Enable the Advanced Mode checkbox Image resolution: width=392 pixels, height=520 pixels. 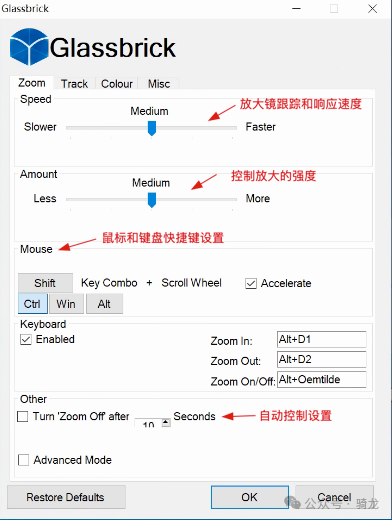(23, 460)
